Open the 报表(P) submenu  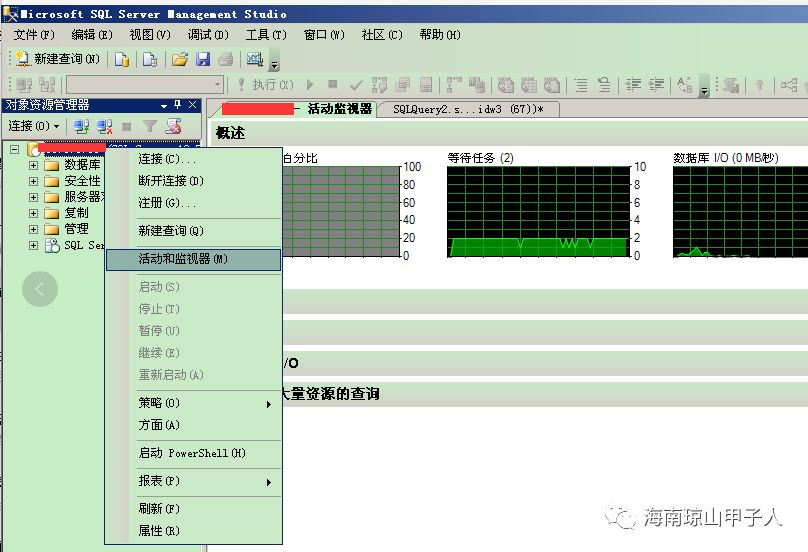tap(194, 481)
